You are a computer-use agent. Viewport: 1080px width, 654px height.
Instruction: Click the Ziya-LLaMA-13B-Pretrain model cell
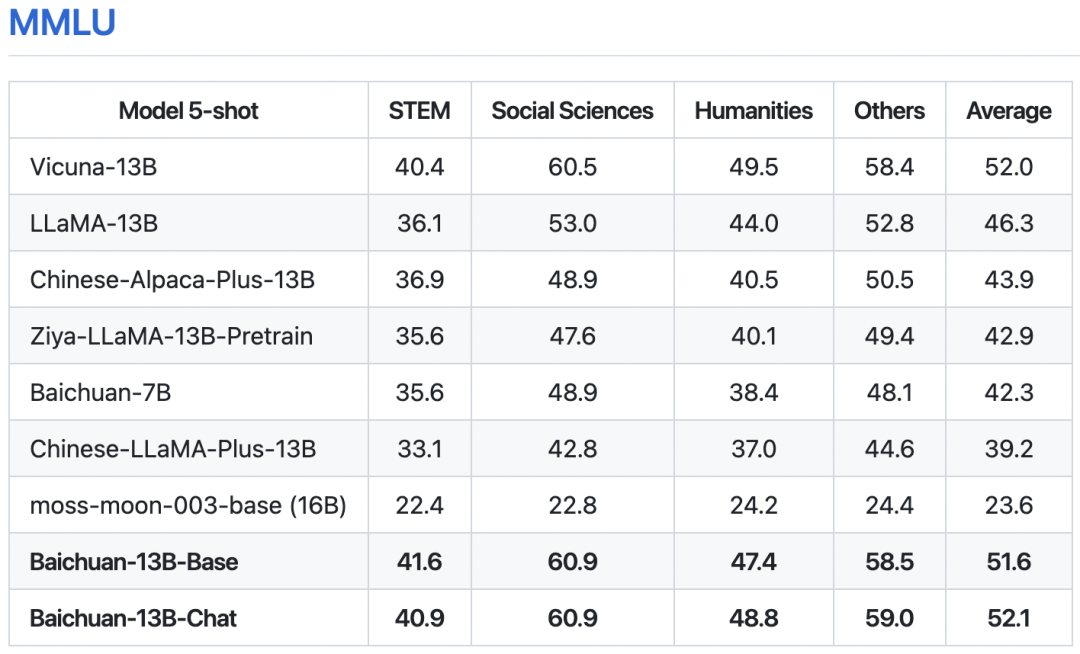(x=171, y=336)
